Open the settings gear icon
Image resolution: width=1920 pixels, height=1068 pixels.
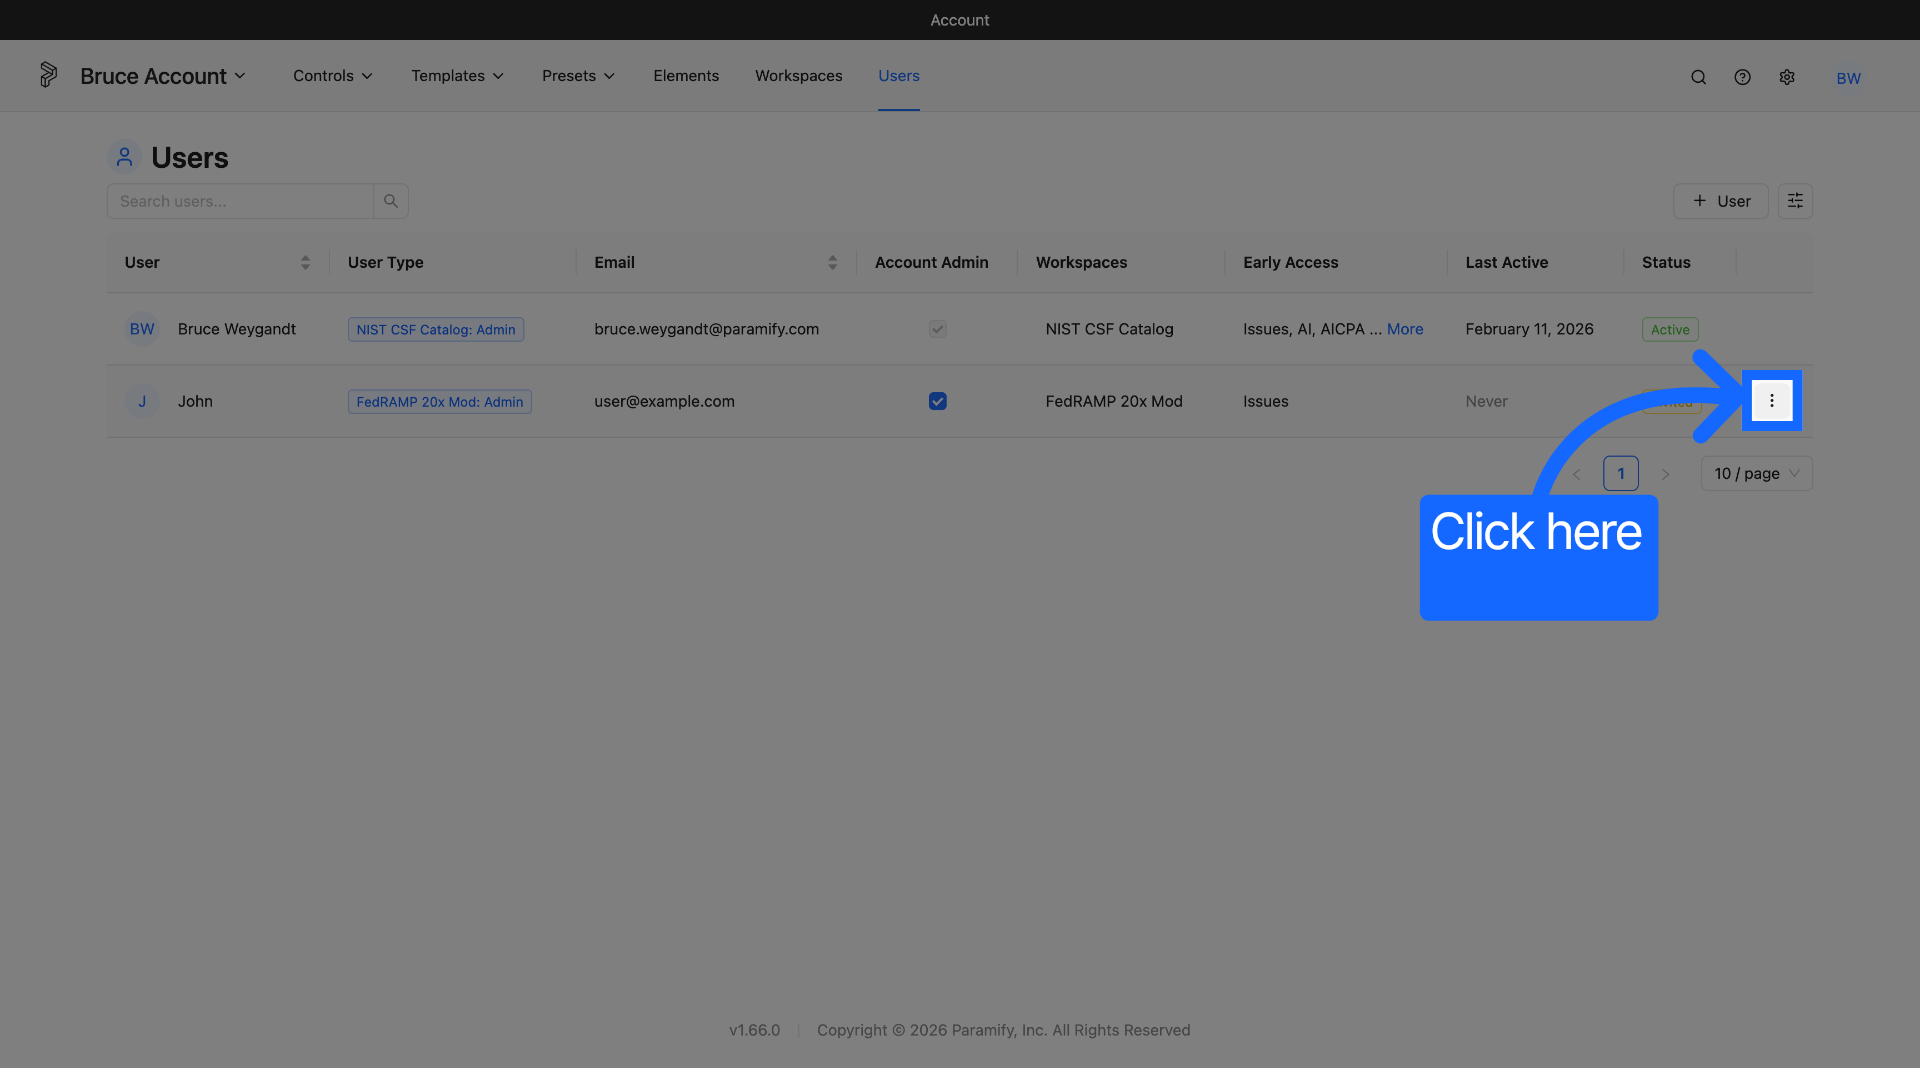1787,77
